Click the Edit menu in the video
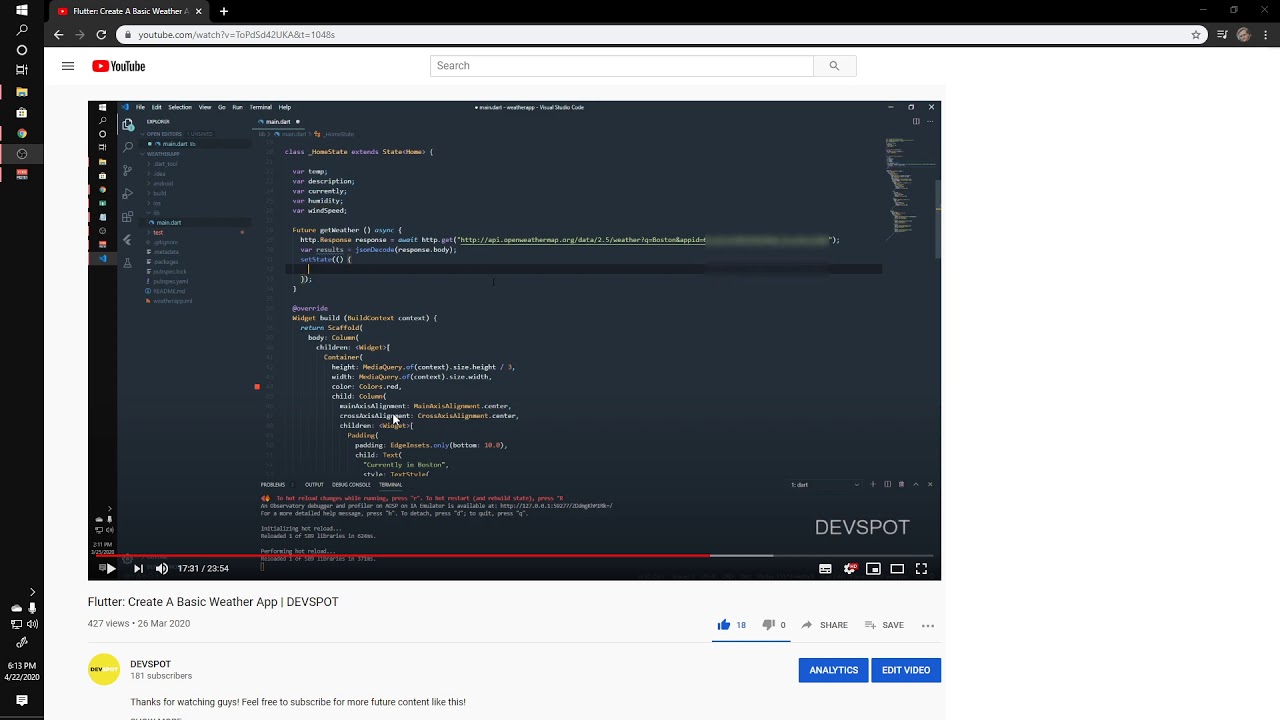 coord(157,107)
